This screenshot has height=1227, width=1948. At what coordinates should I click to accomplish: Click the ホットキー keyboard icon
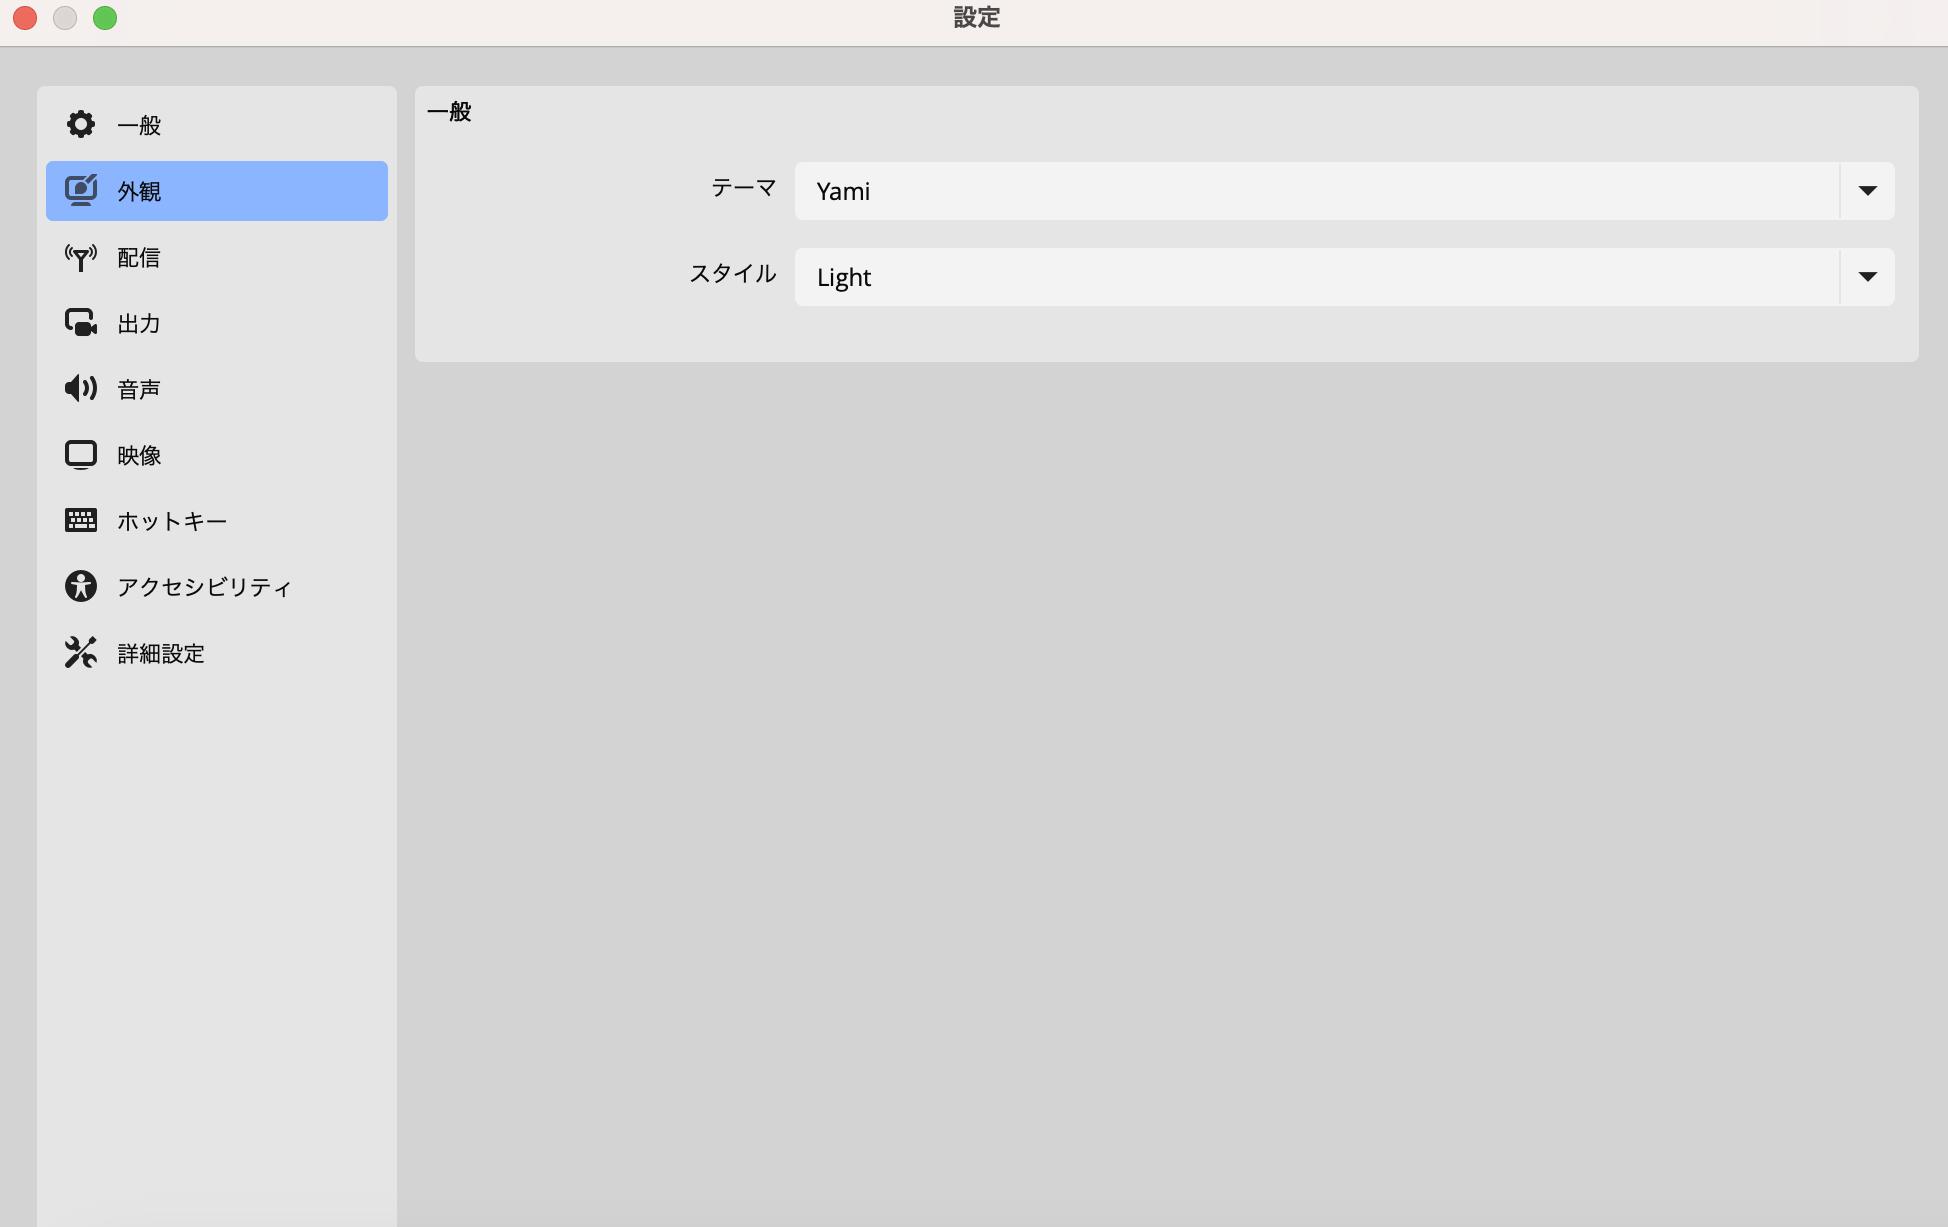tap(81, 520)
